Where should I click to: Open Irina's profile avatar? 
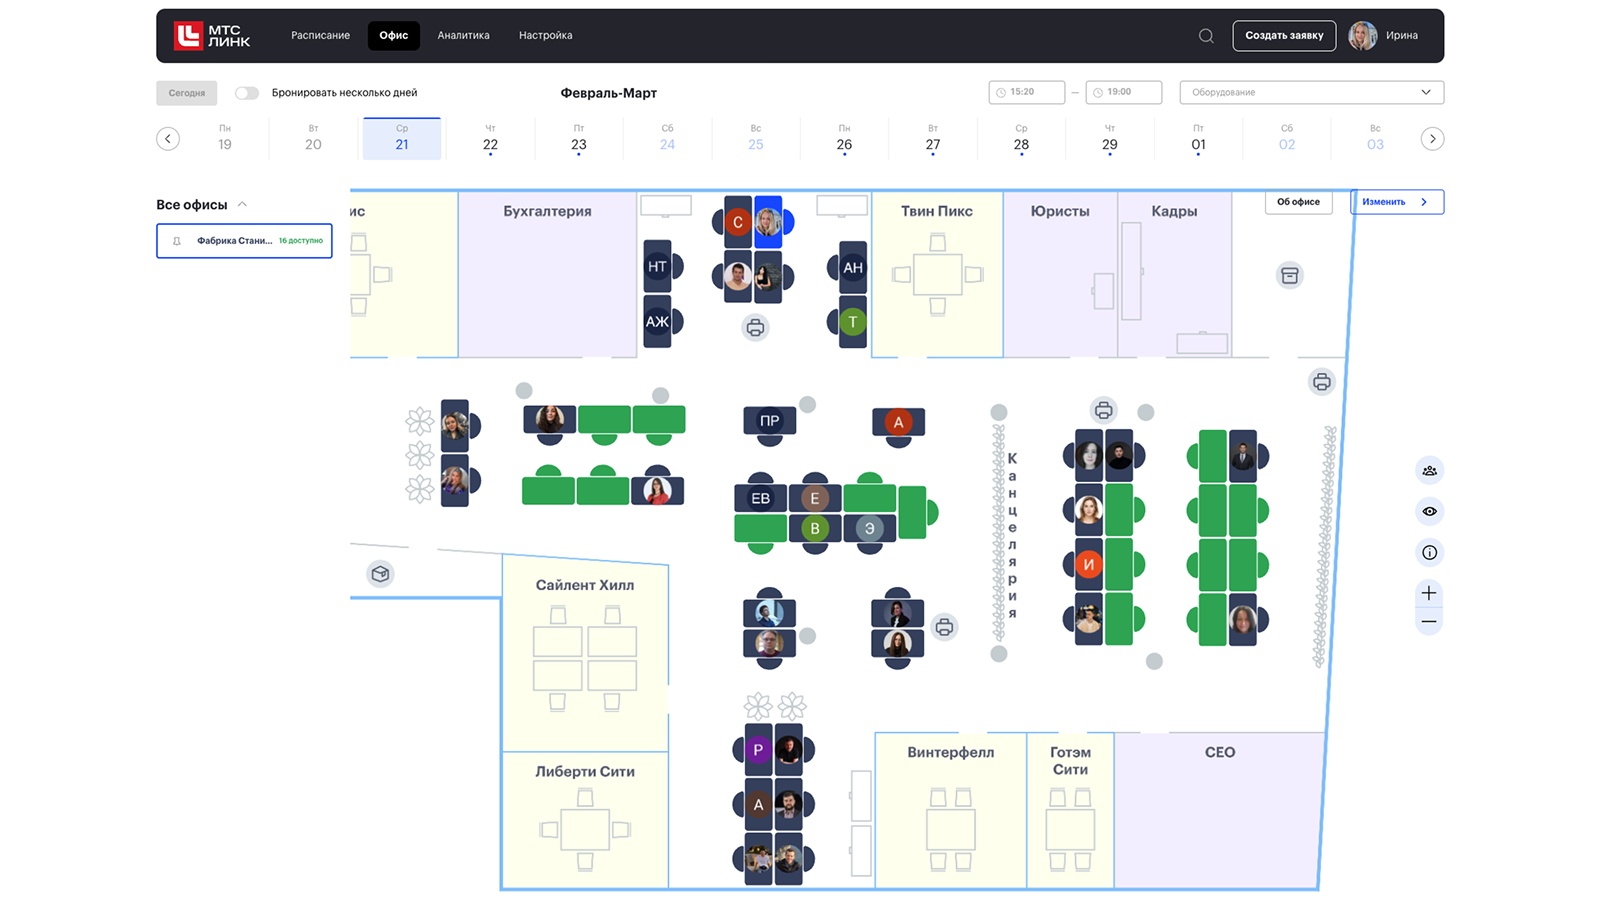coord(1362,36)
